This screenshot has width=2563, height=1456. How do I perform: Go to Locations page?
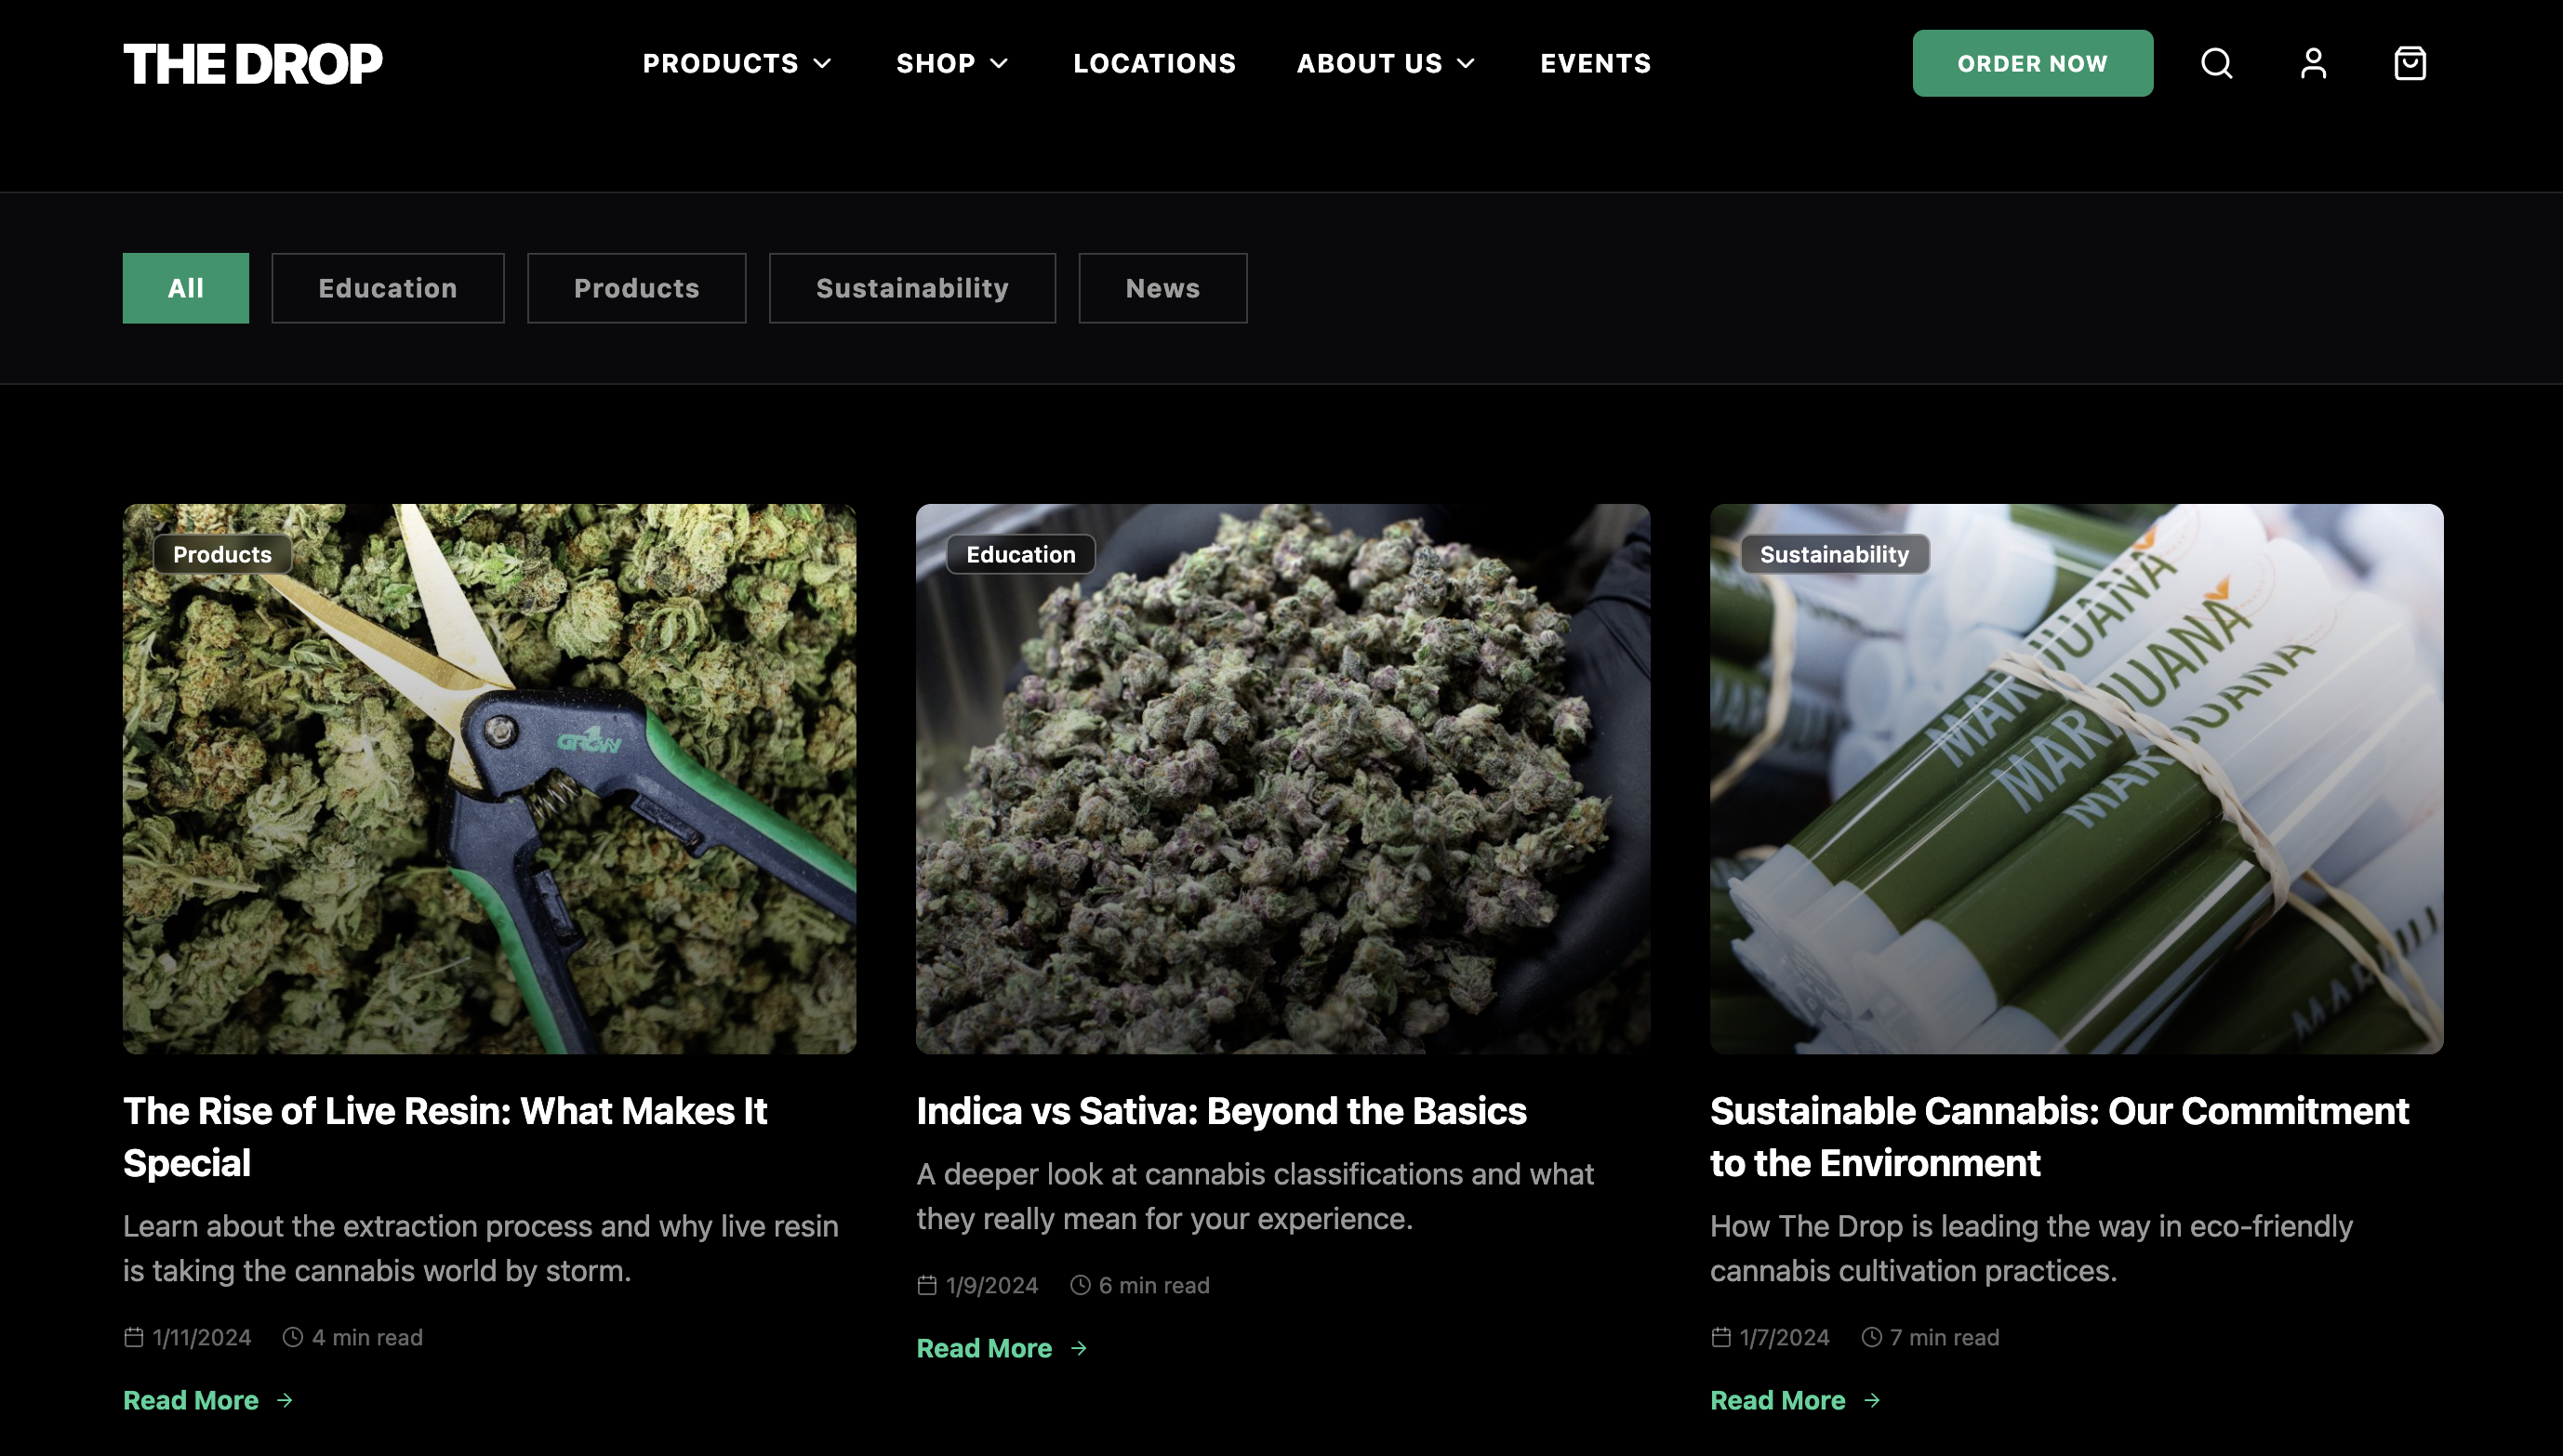pyautogui.click(x=1155, y=63)
